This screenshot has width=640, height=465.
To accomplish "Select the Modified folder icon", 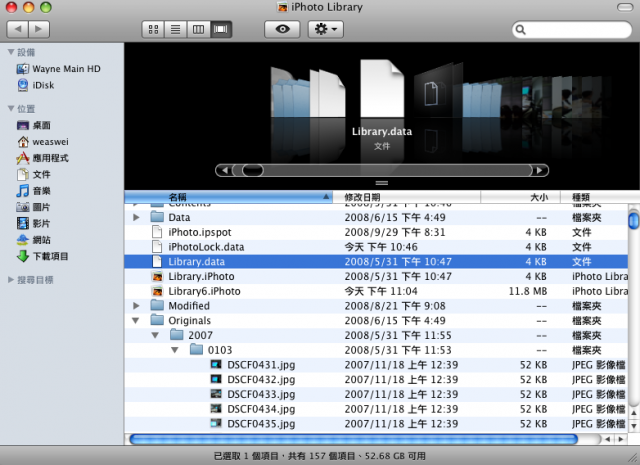I will click(x=157, y=305).
